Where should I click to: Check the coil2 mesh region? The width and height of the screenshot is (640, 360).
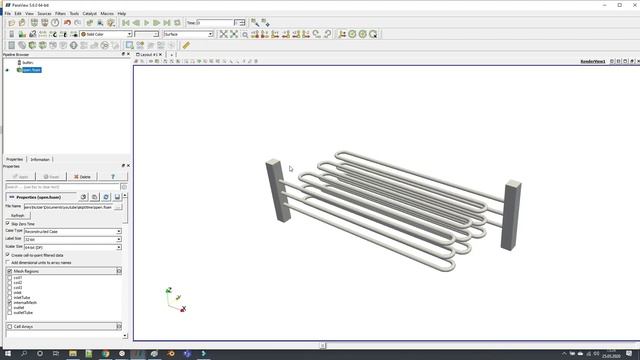coord(10,282)
